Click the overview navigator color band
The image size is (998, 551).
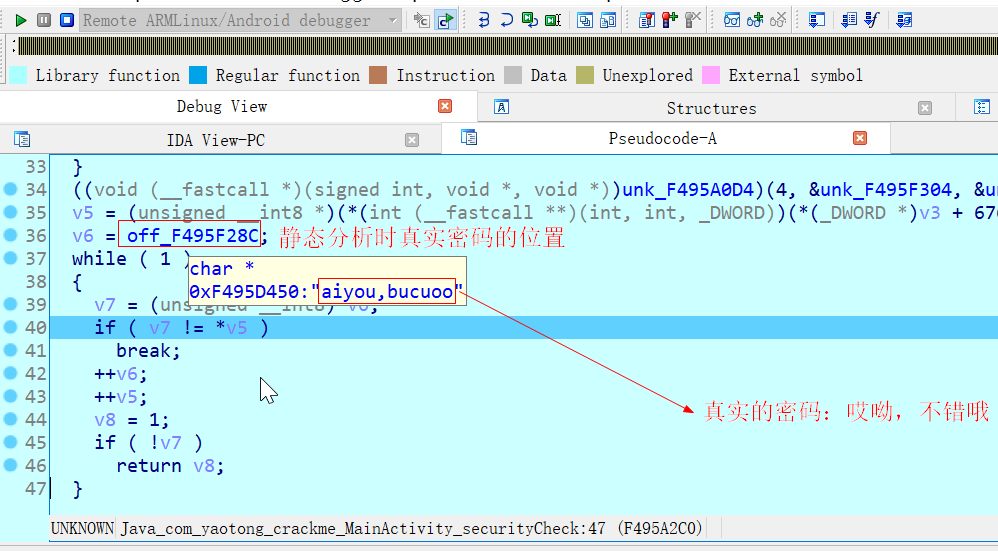[x=508, y=46]
